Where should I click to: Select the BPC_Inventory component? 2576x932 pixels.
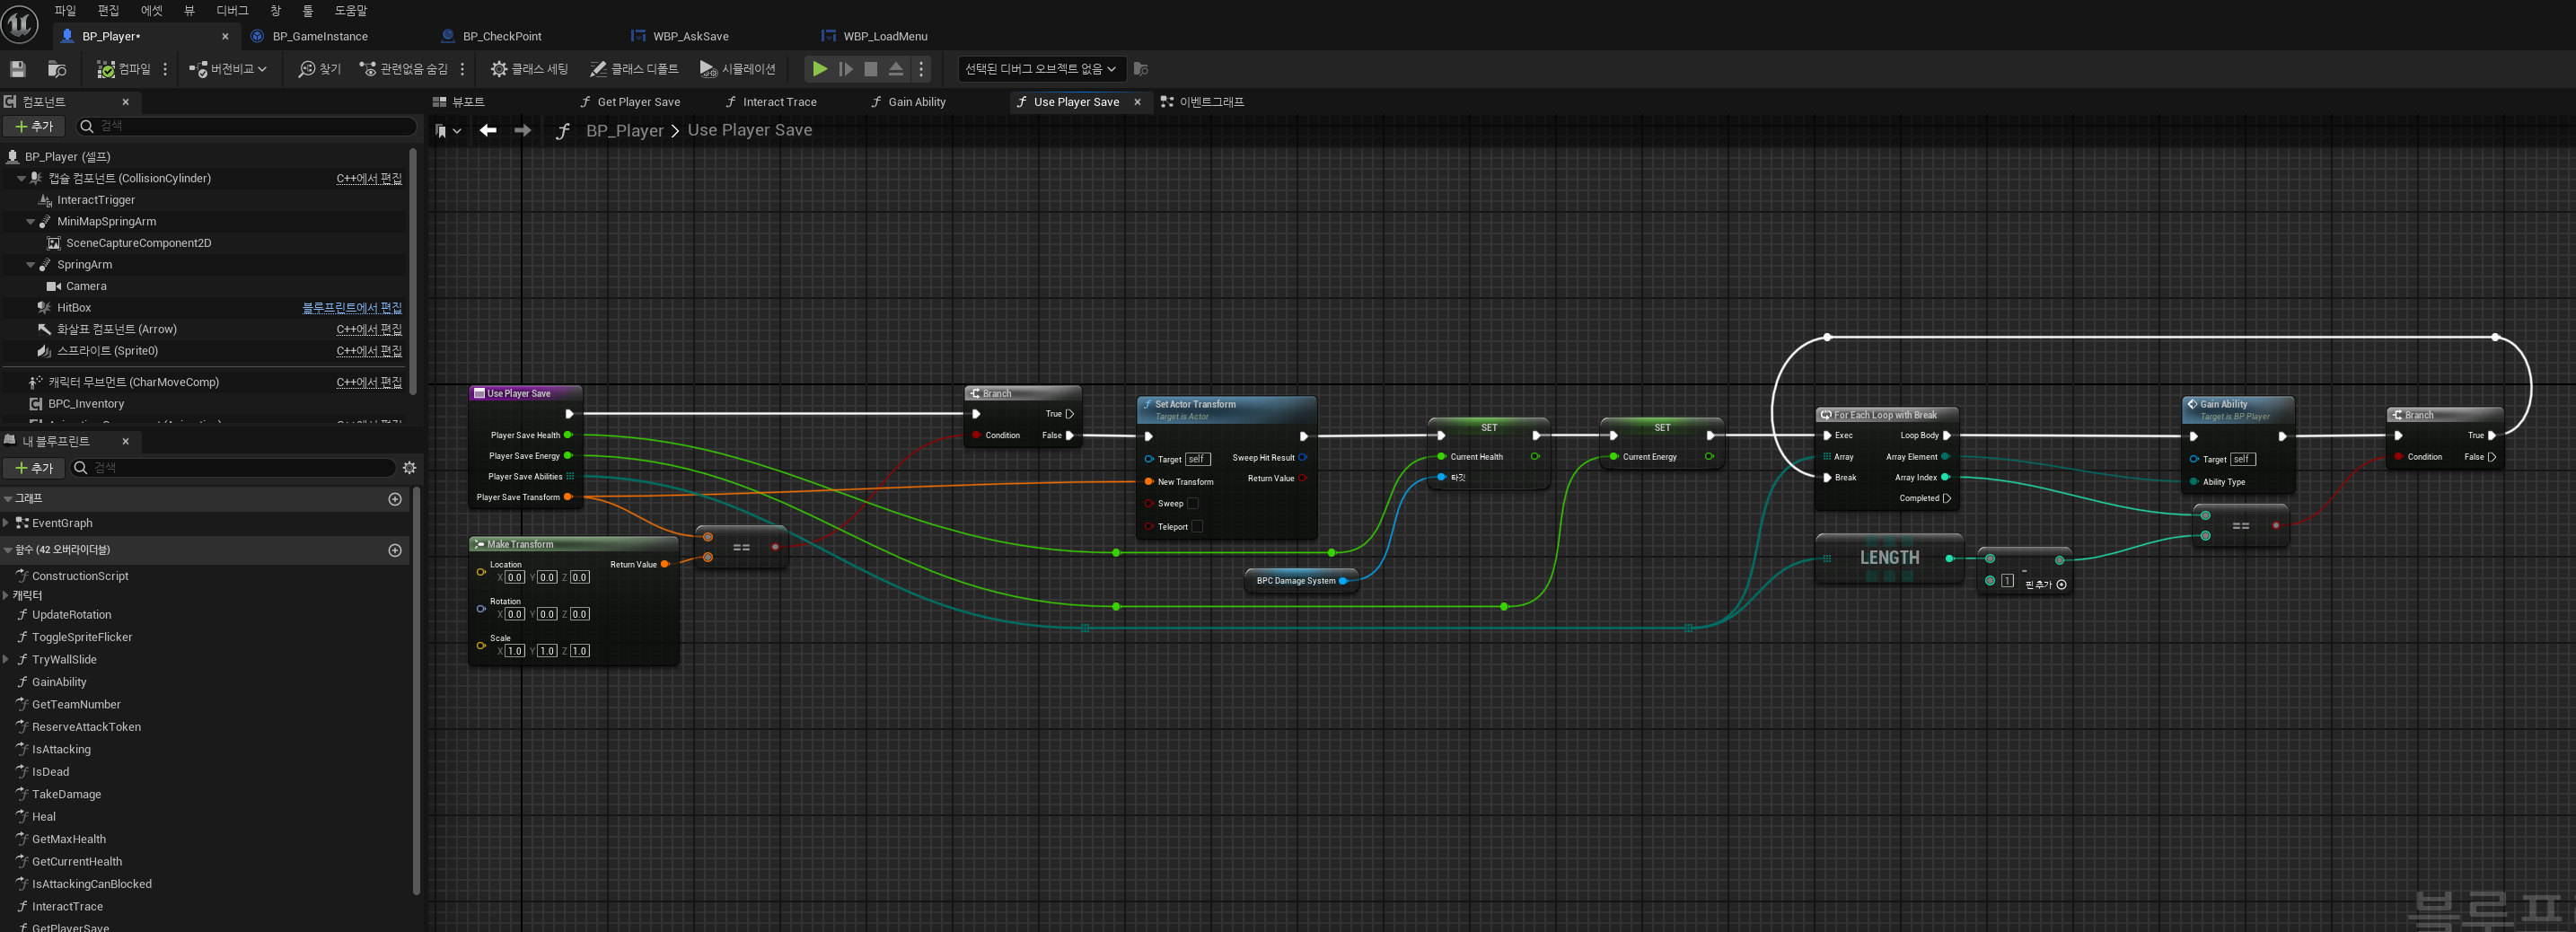86,404
